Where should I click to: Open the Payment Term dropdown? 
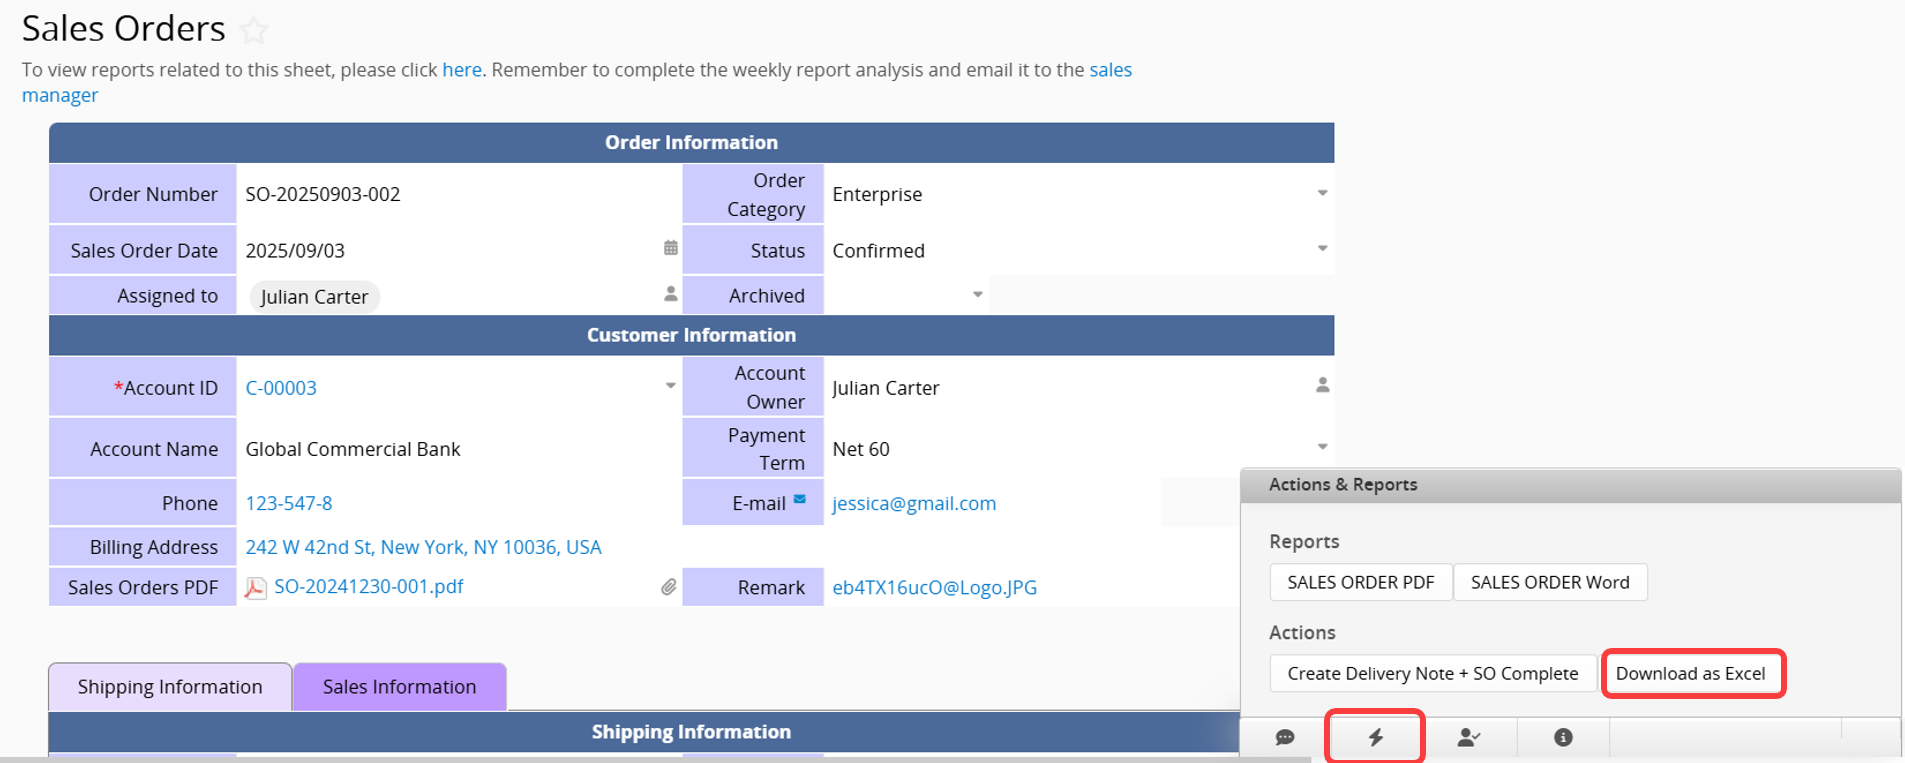(x=1322, y=447)
